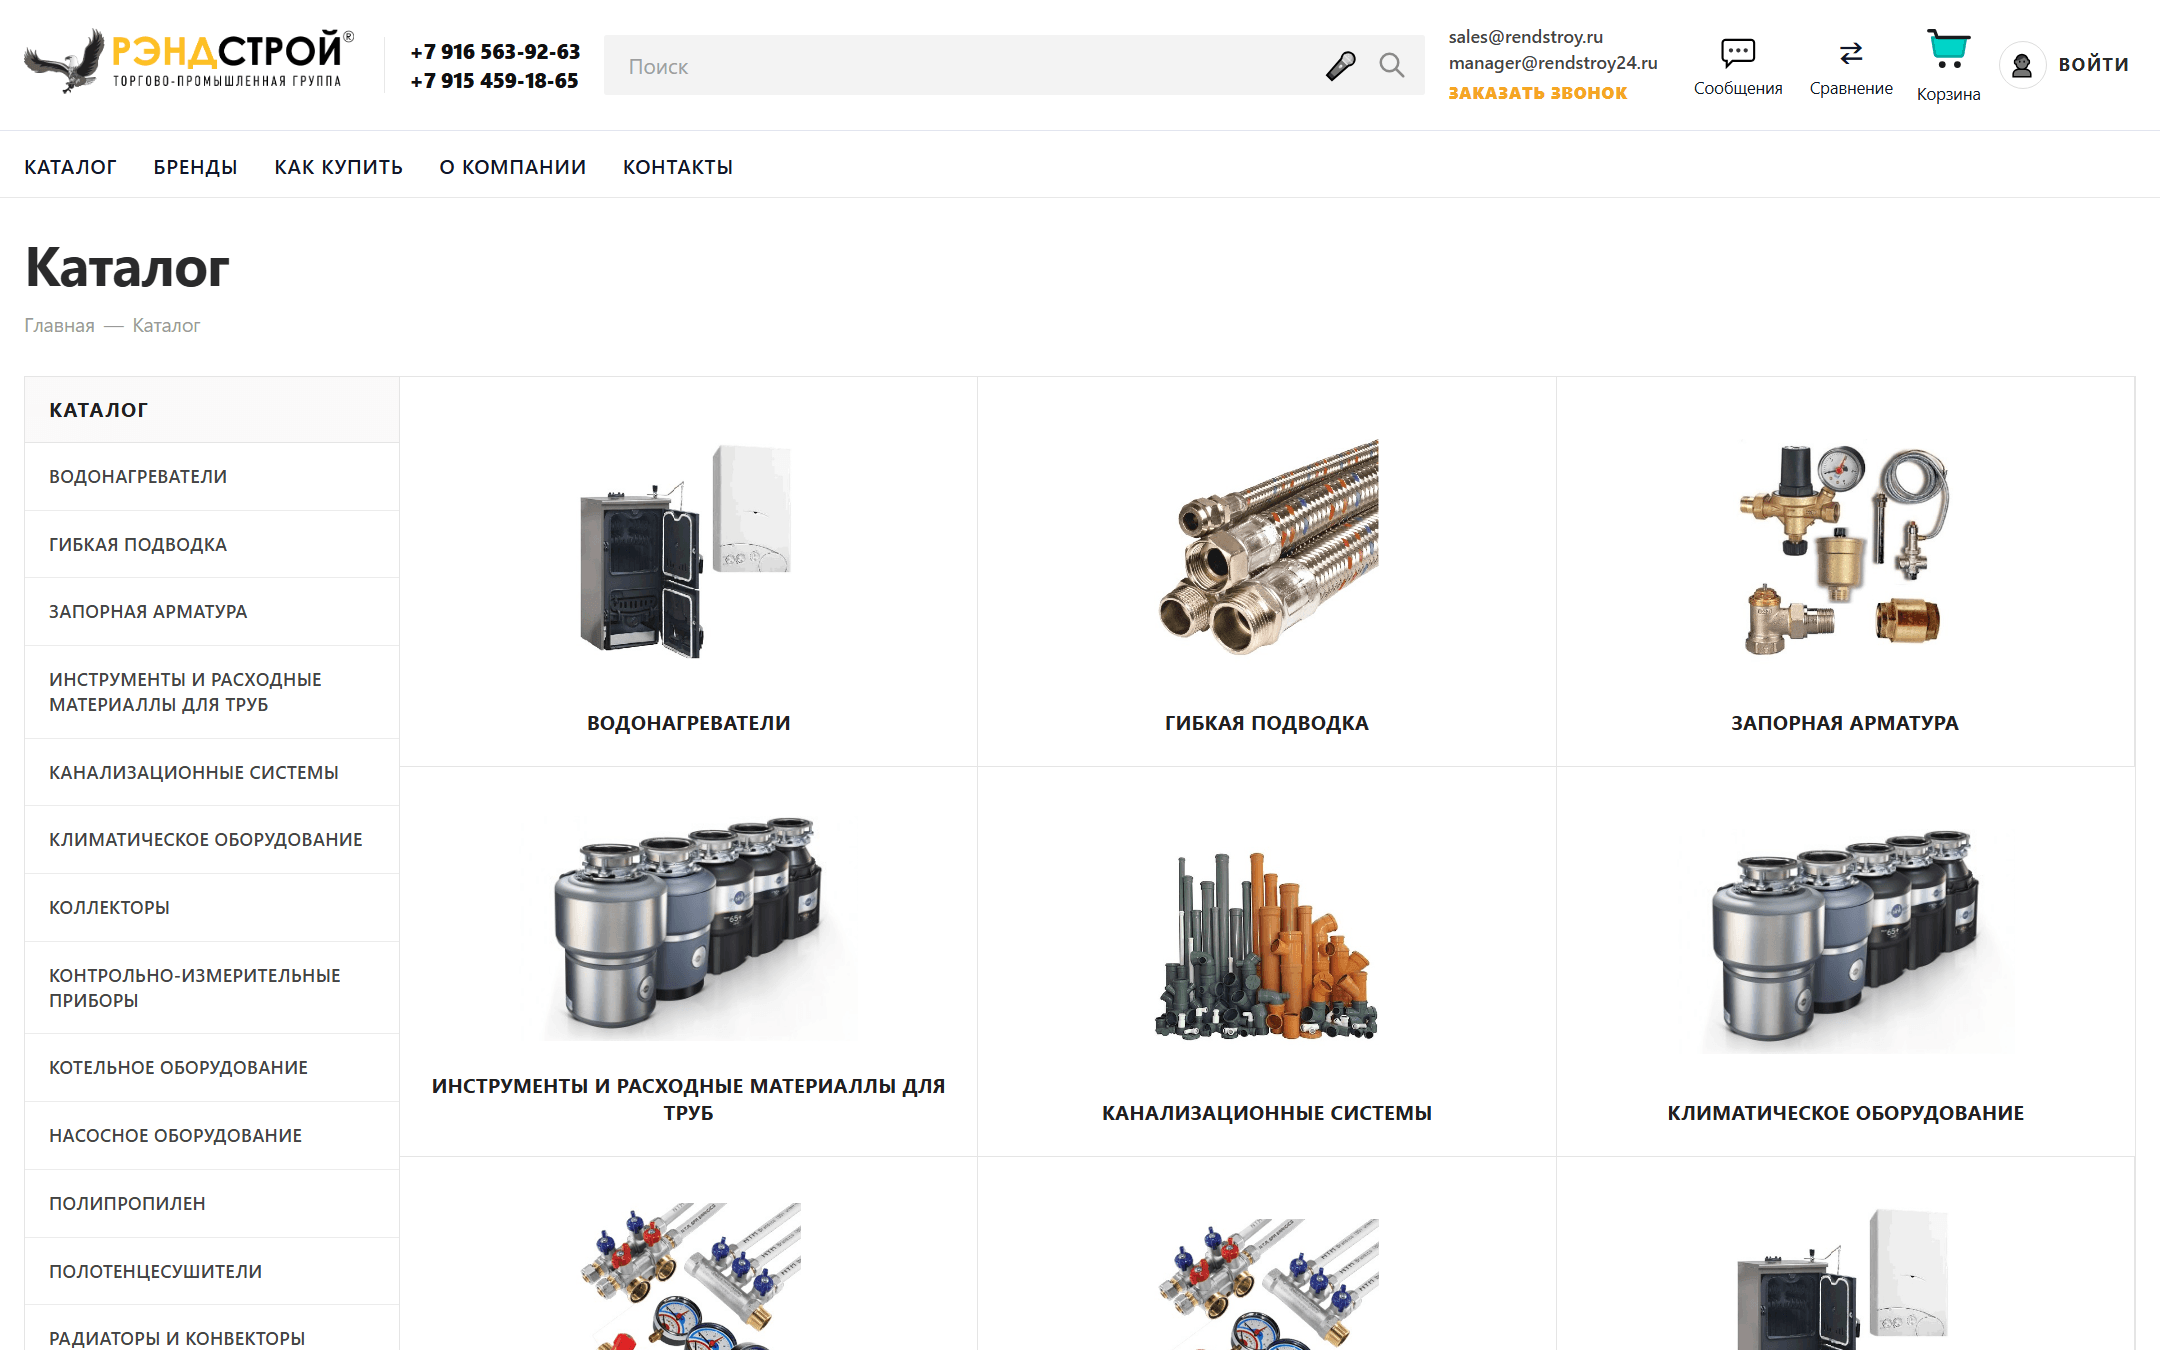Select ПОЛИПРОПИЛЕН in the sidebar
Image resolution: width=2160 pixels, height=1350 pixels.
212,1204
